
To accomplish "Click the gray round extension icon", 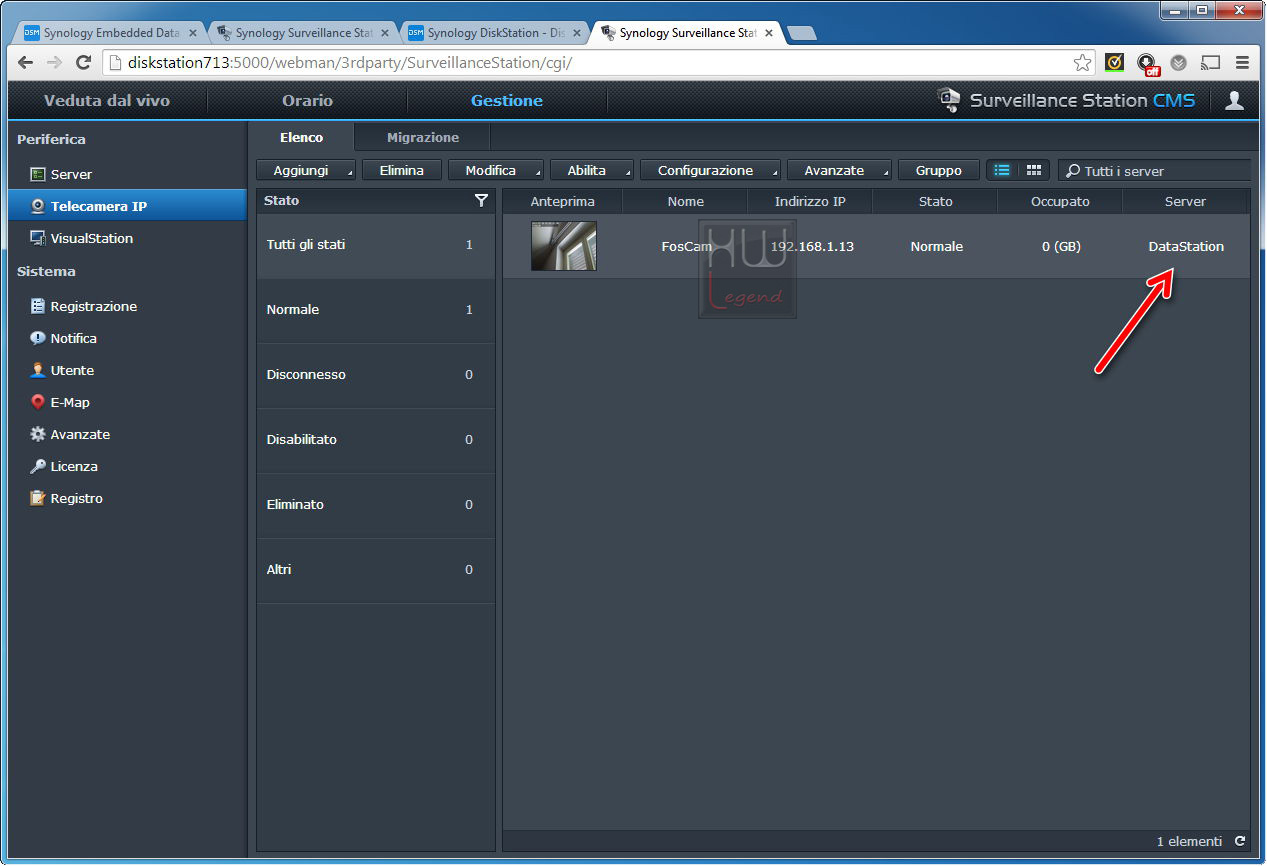I will (1179, 63).
